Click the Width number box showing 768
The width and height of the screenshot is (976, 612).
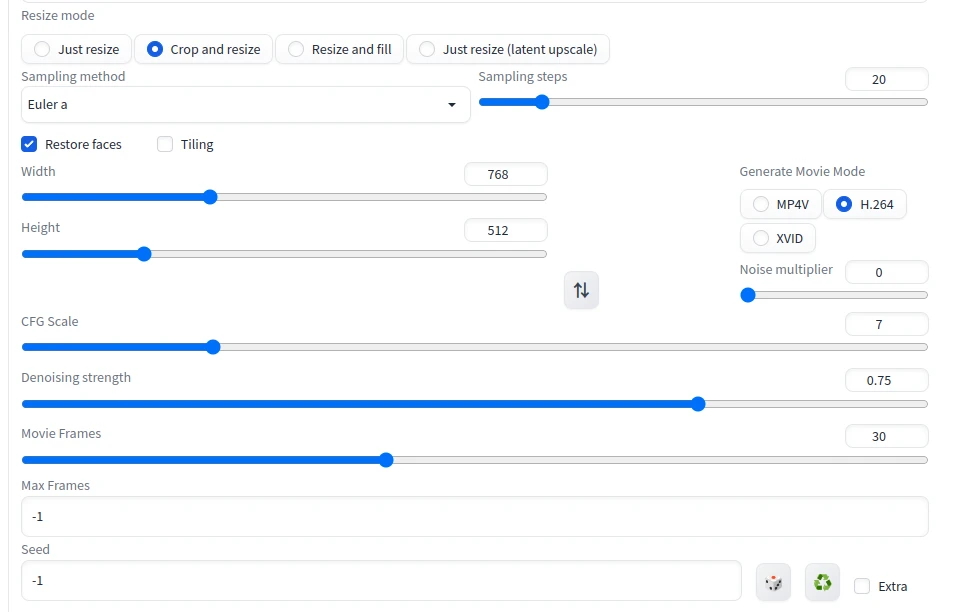click(x=505, y=174)
